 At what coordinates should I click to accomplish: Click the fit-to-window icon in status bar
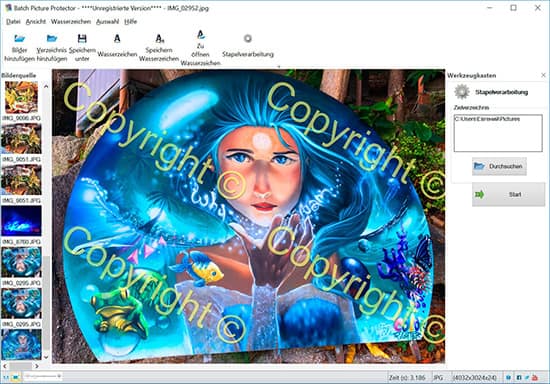coord(16,377)
